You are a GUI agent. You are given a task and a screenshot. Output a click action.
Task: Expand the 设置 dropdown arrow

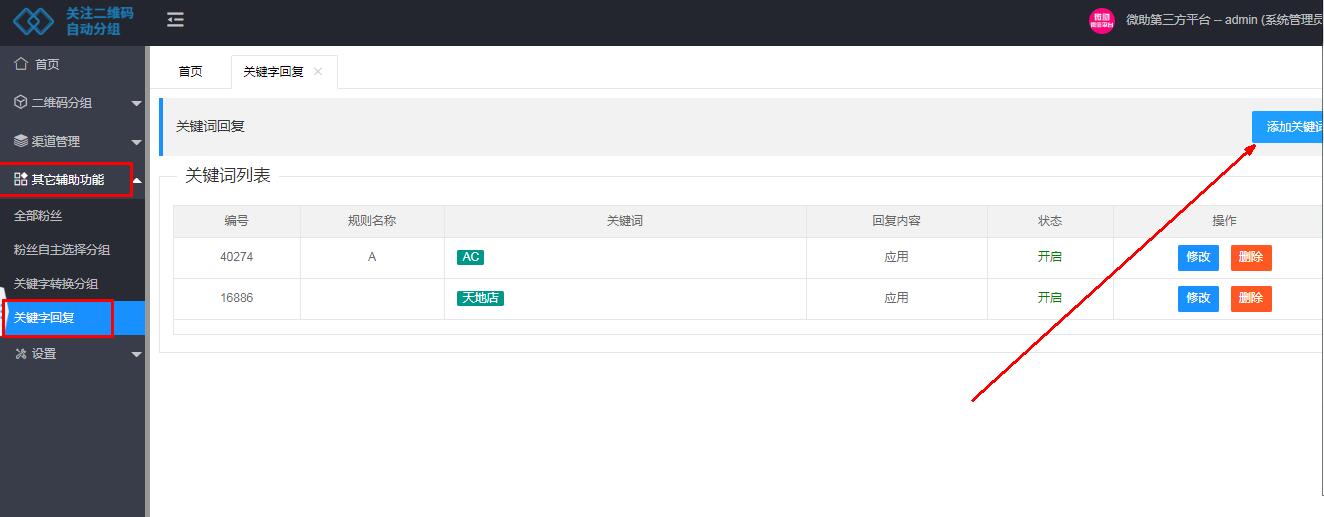[136, 354]
